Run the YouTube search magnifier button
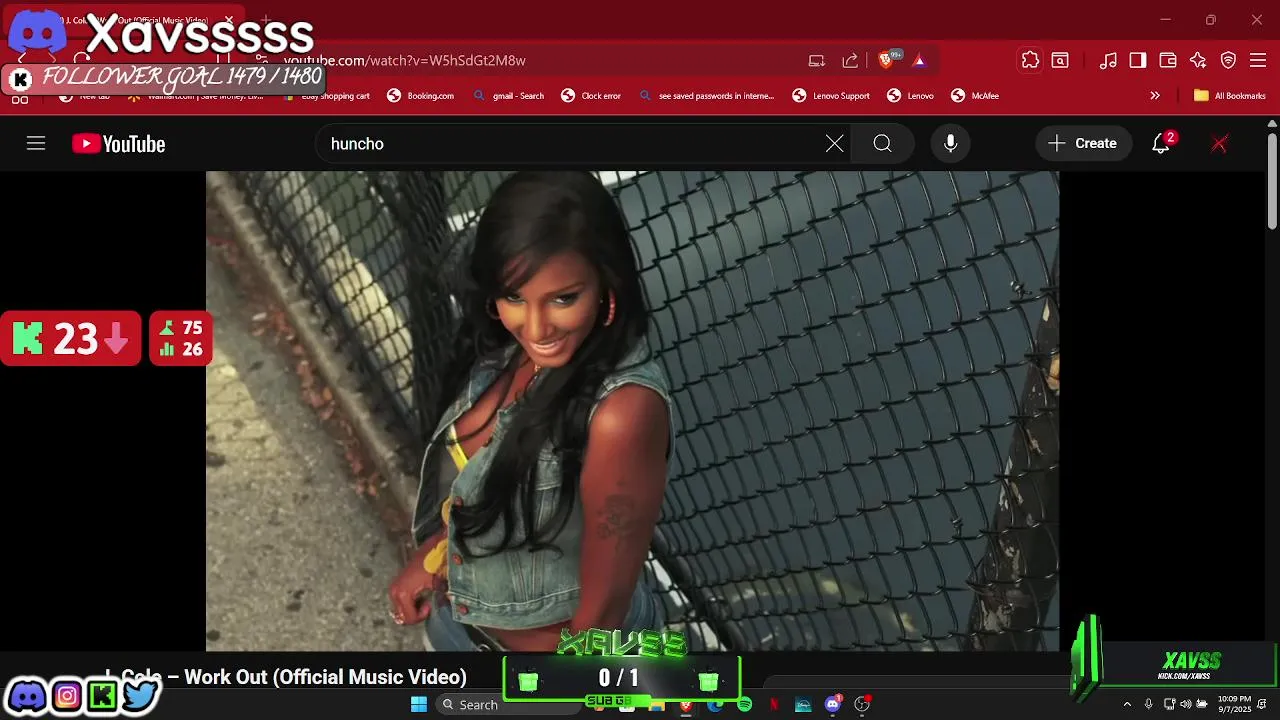1280x720 pixels. pyautogui.click(x=882, y=144)
